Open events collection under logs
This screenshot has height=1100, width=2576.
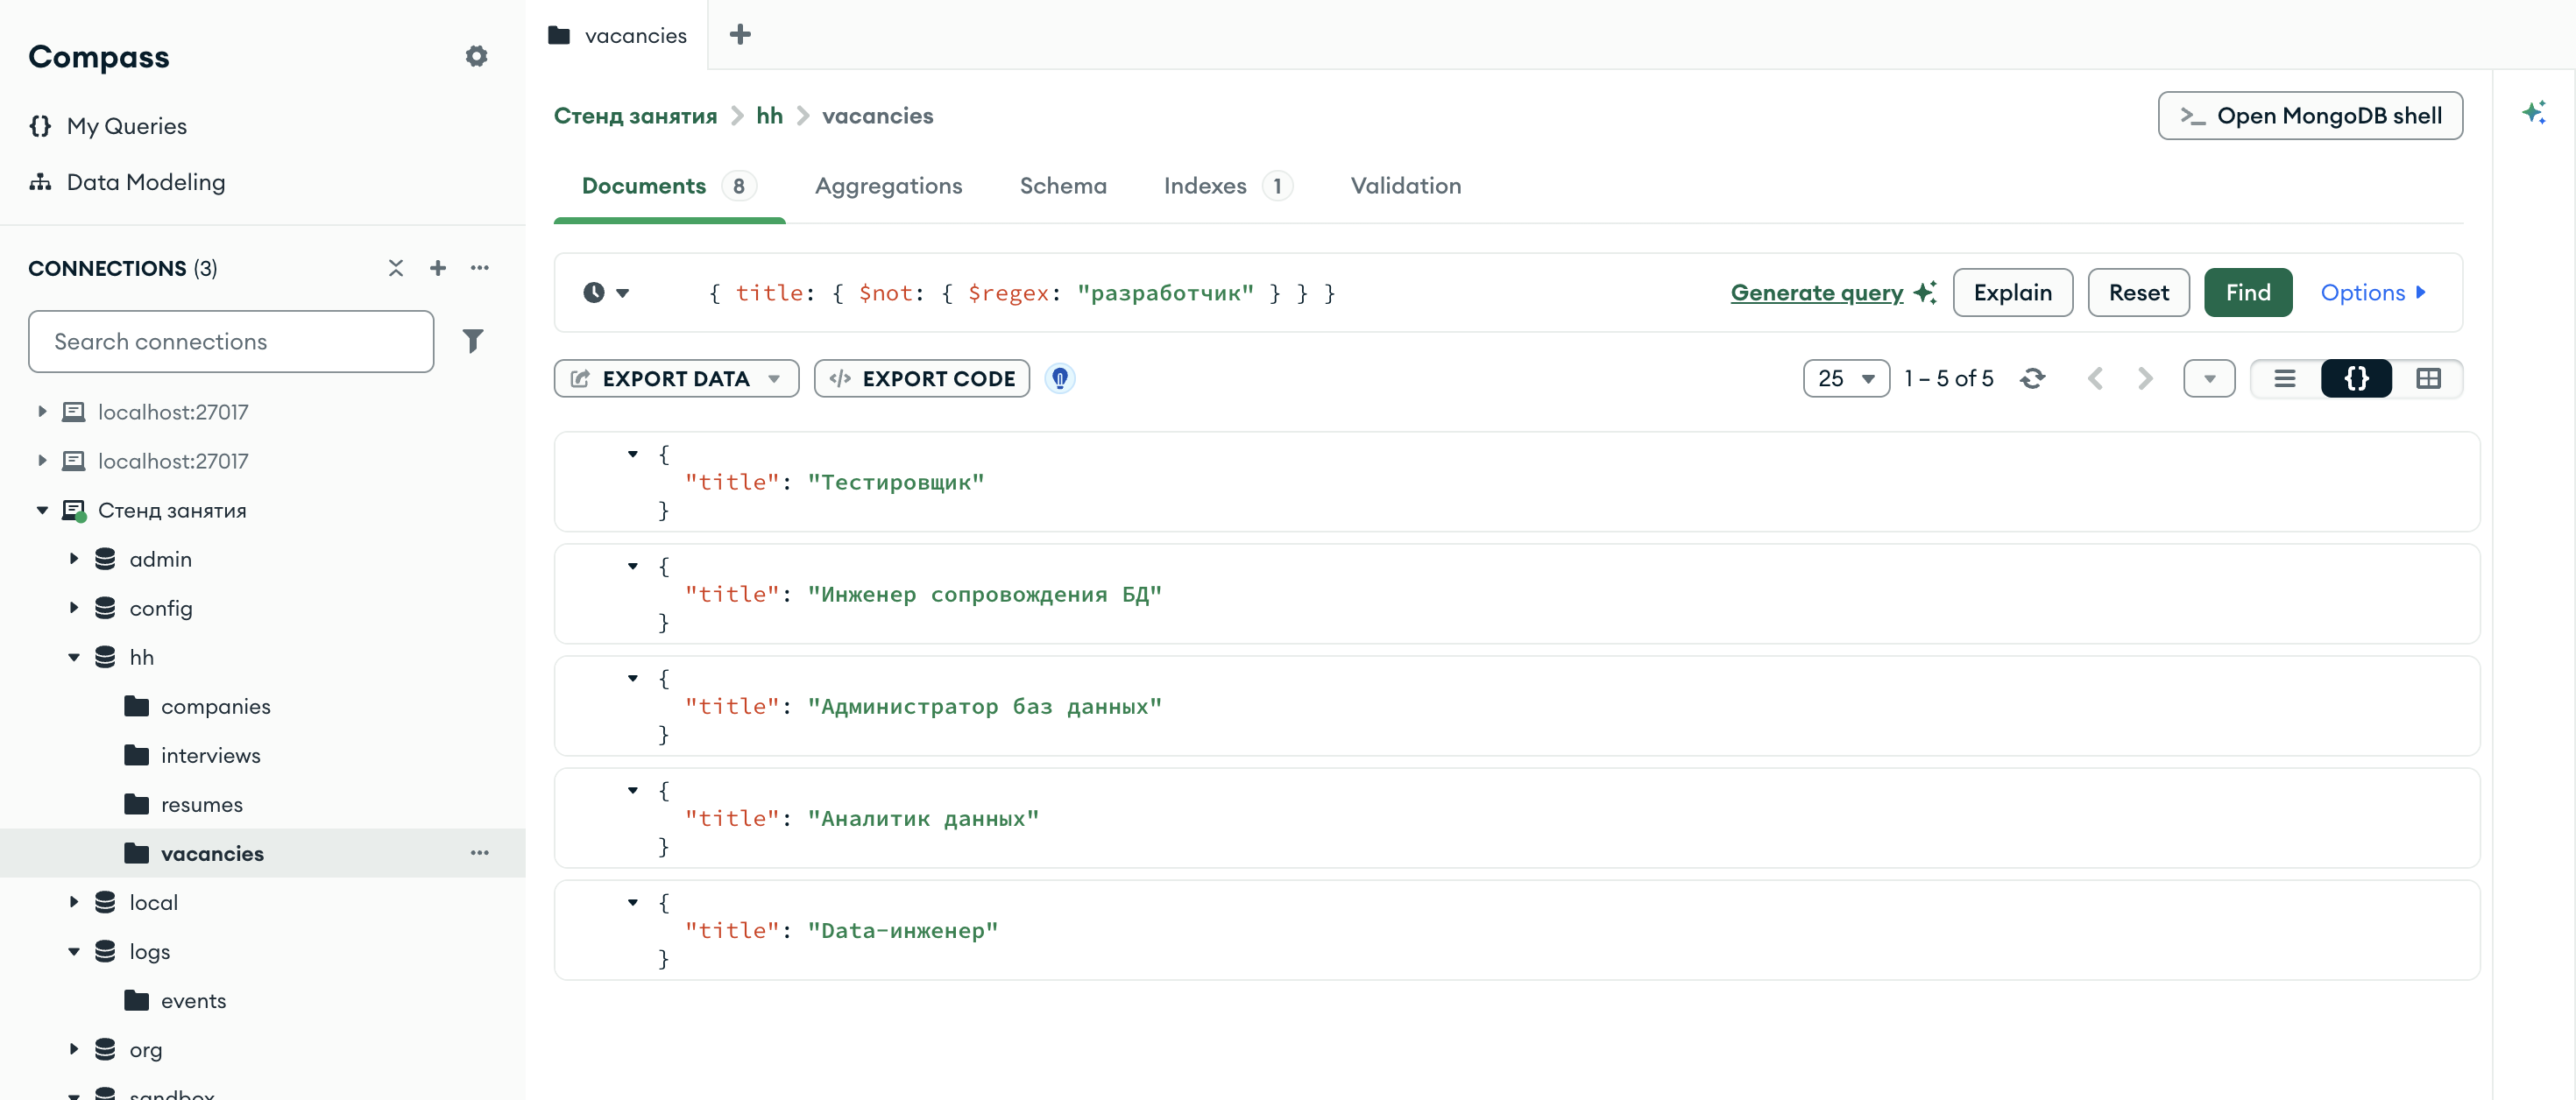(193, 1000)
